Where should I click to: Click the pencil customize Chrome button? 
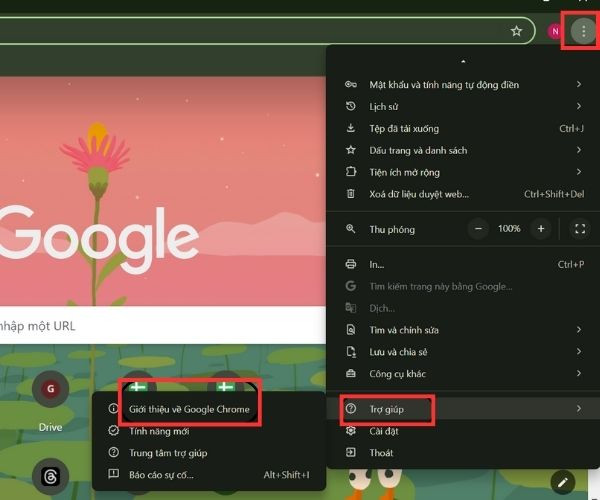(562, 483)
